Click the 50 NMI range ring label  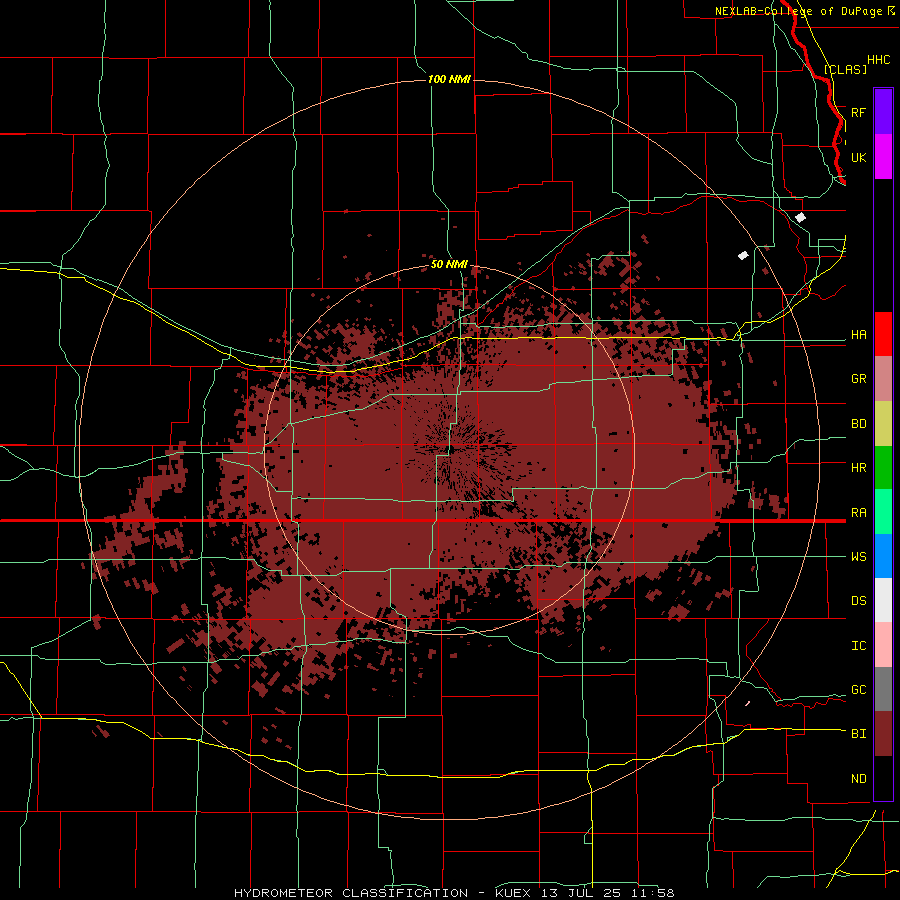click(x=449, y=265)
